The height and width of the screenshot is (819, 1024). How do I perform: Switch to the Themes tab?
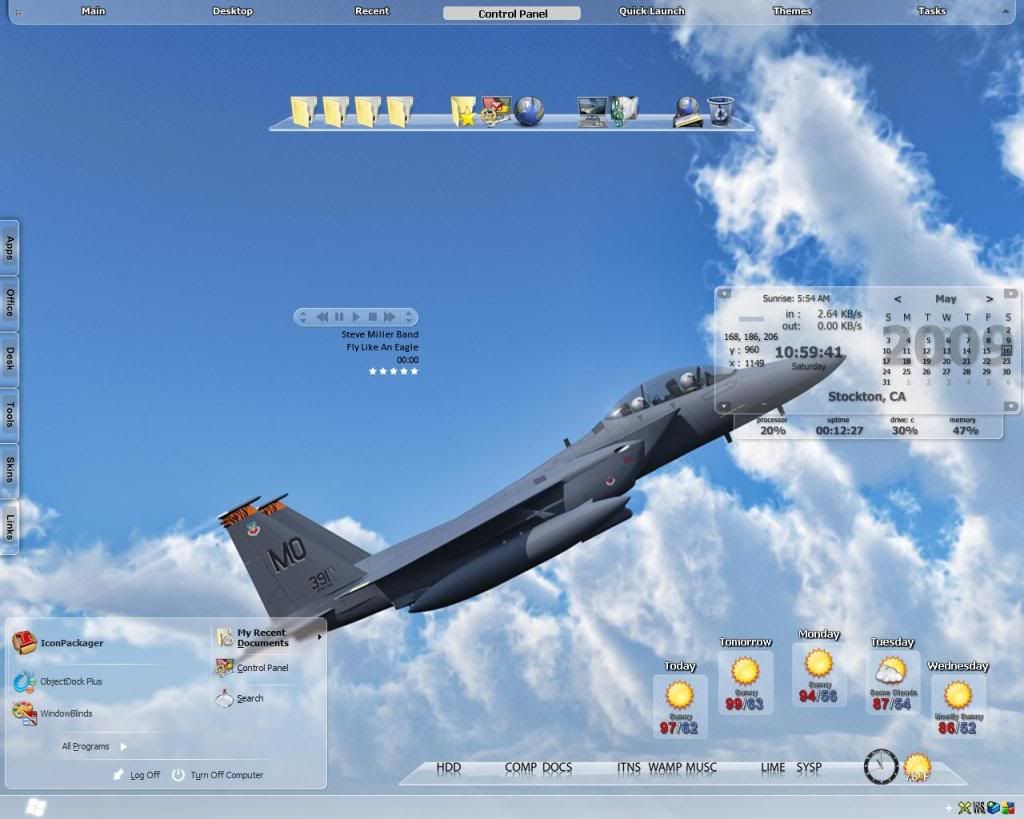792,11
